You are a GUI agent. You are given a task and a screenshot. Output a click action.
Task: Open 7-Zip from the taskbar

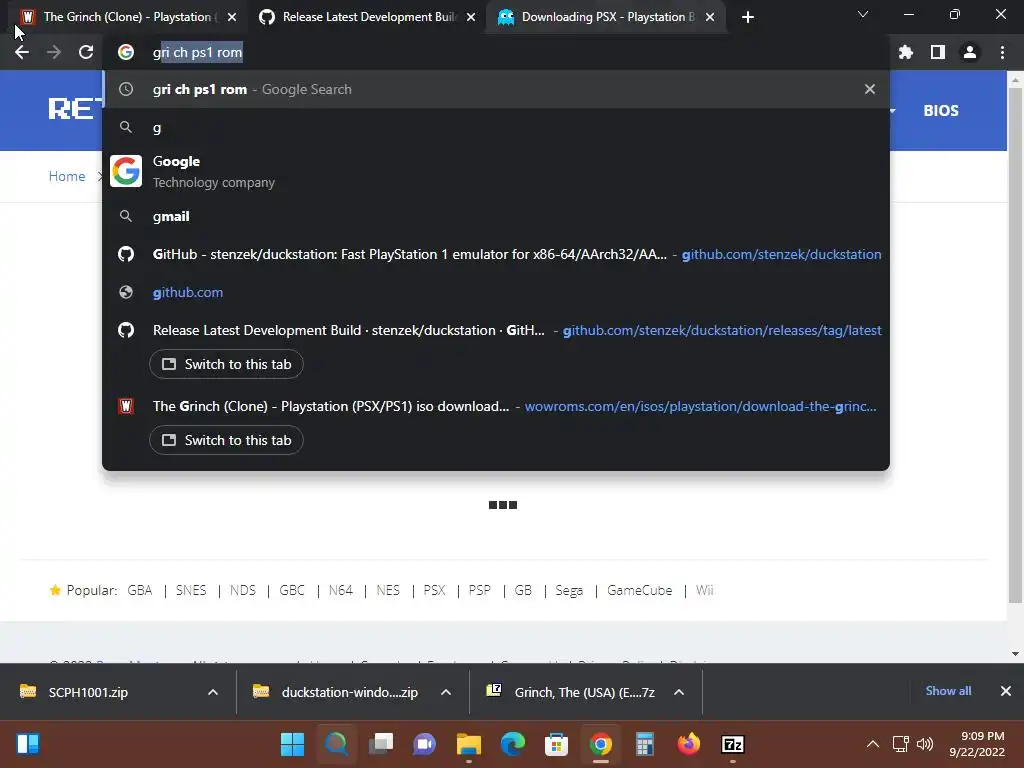(733, 744)
